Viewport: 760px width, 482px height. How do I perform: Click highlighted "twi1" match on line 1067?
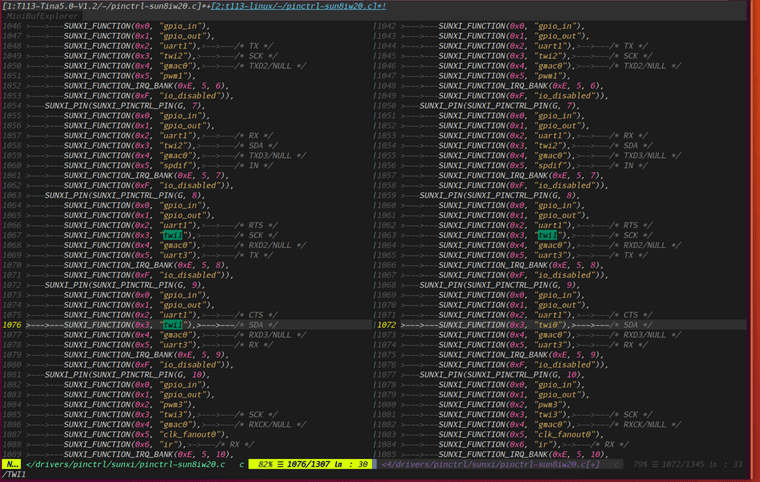(173, 235)
